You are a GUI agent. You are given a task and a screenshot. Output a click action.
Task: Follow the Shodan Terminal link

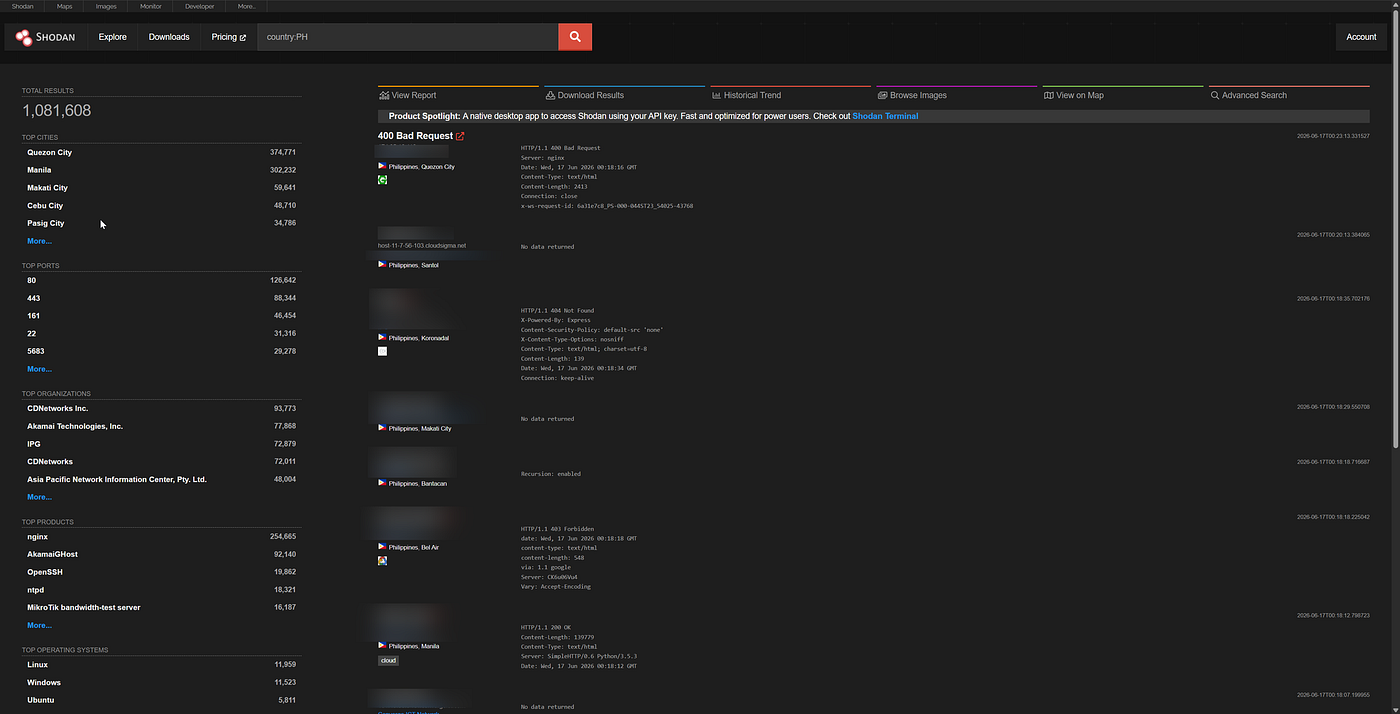(885, 116)
